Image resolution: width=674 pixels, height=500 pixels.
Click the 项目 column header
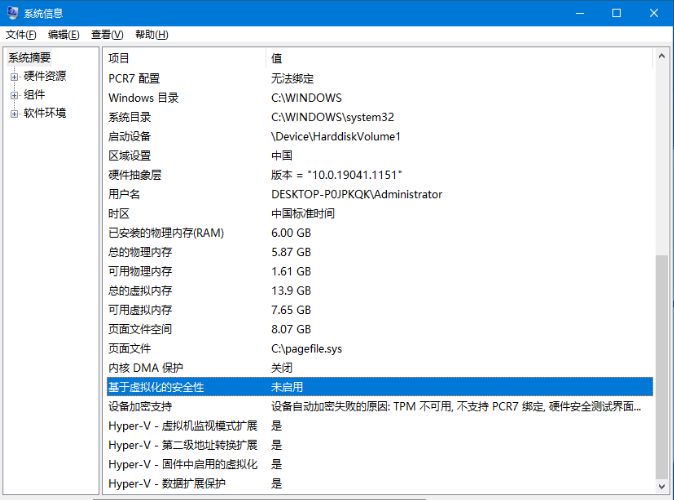[x=184, y=58]
